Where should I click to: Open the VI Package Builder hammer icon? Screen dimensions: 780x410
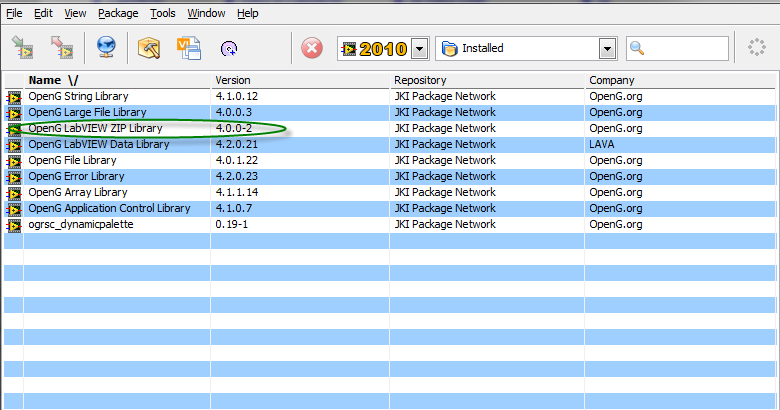click(x=149, y=48)
